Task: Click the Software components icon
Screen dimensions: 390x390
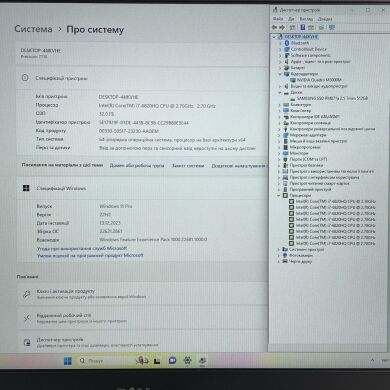Action: click(287, 55)
